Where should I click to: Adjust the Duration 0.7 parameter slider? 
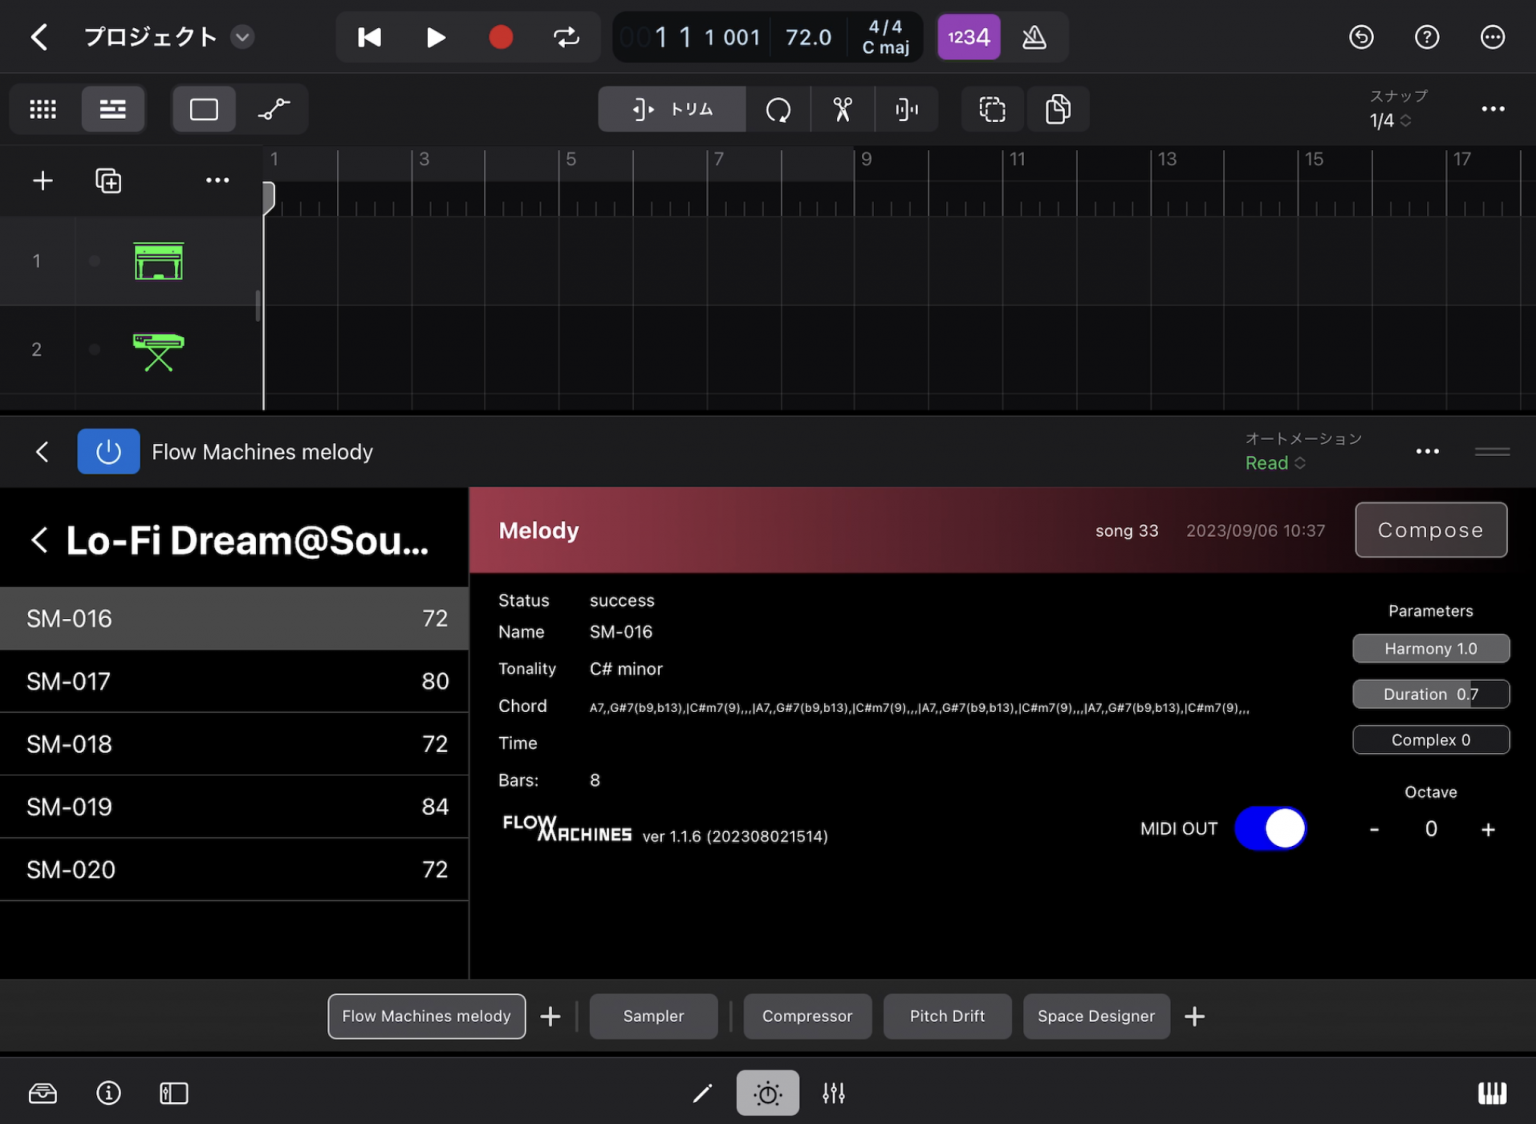(1430, 694)
